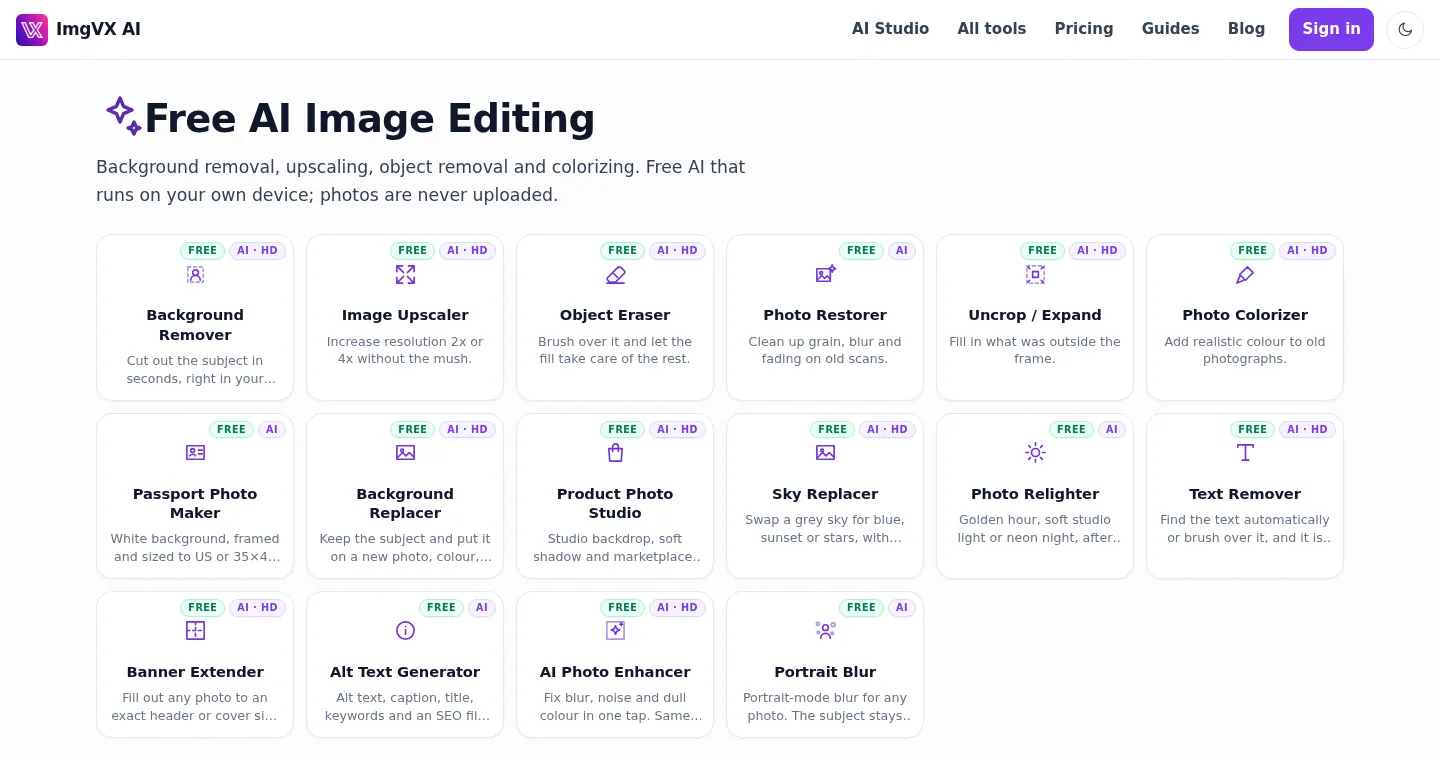Click the Banner Extender grid icon

click(x=195, y=630)
